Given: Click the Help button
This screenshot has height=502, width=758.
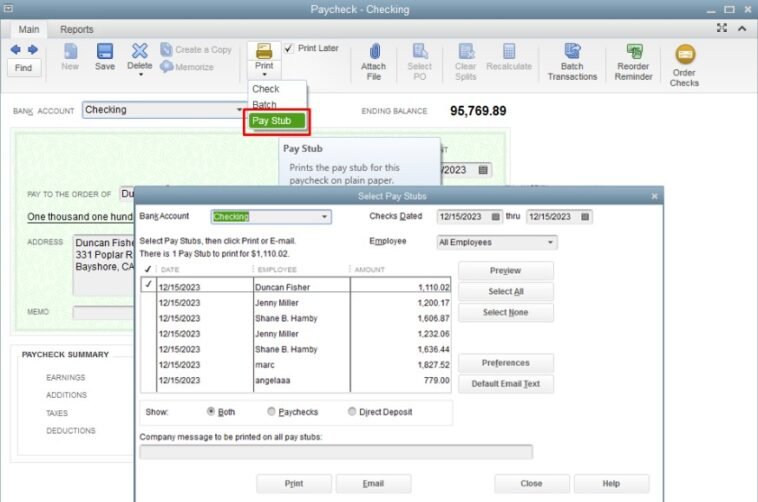Looking at the screenshot, I should [x=611, y=484].
